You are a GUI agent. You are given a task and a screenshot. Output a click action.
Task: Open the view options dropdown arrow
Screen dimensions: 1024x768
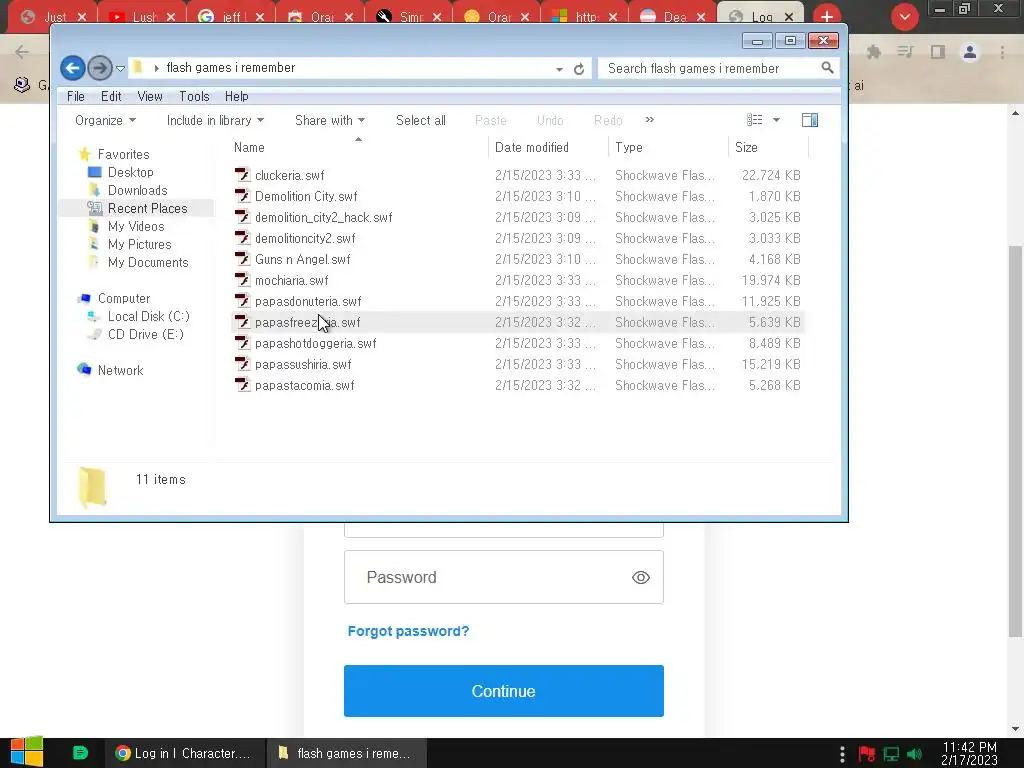click(776, 120)
